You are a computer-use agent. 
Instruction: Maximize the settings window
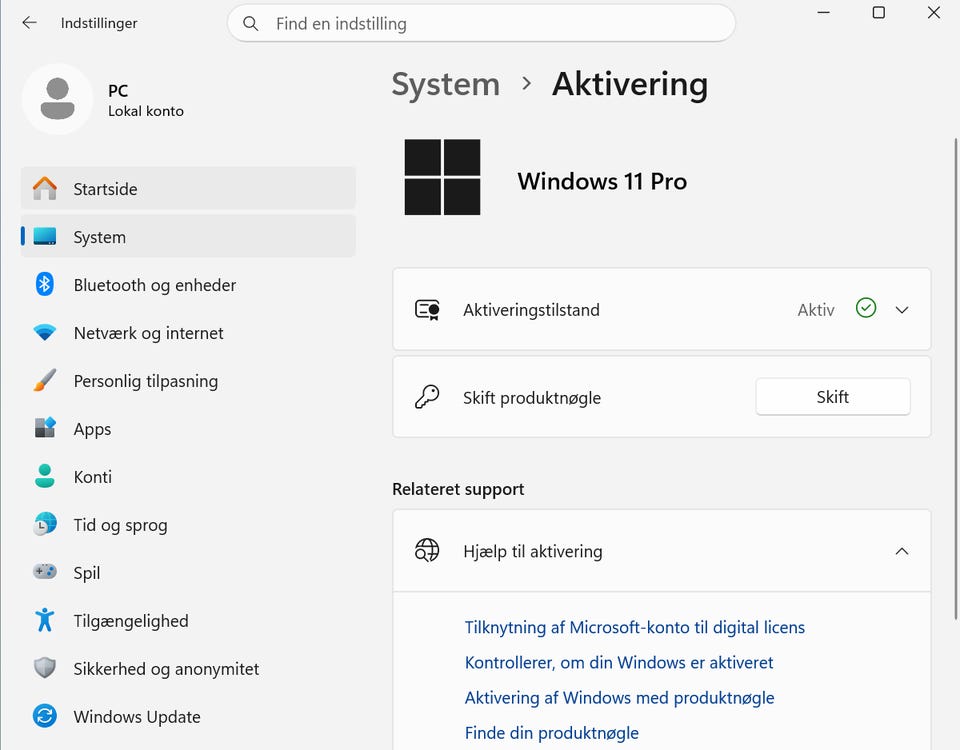(x=879, y=12)
